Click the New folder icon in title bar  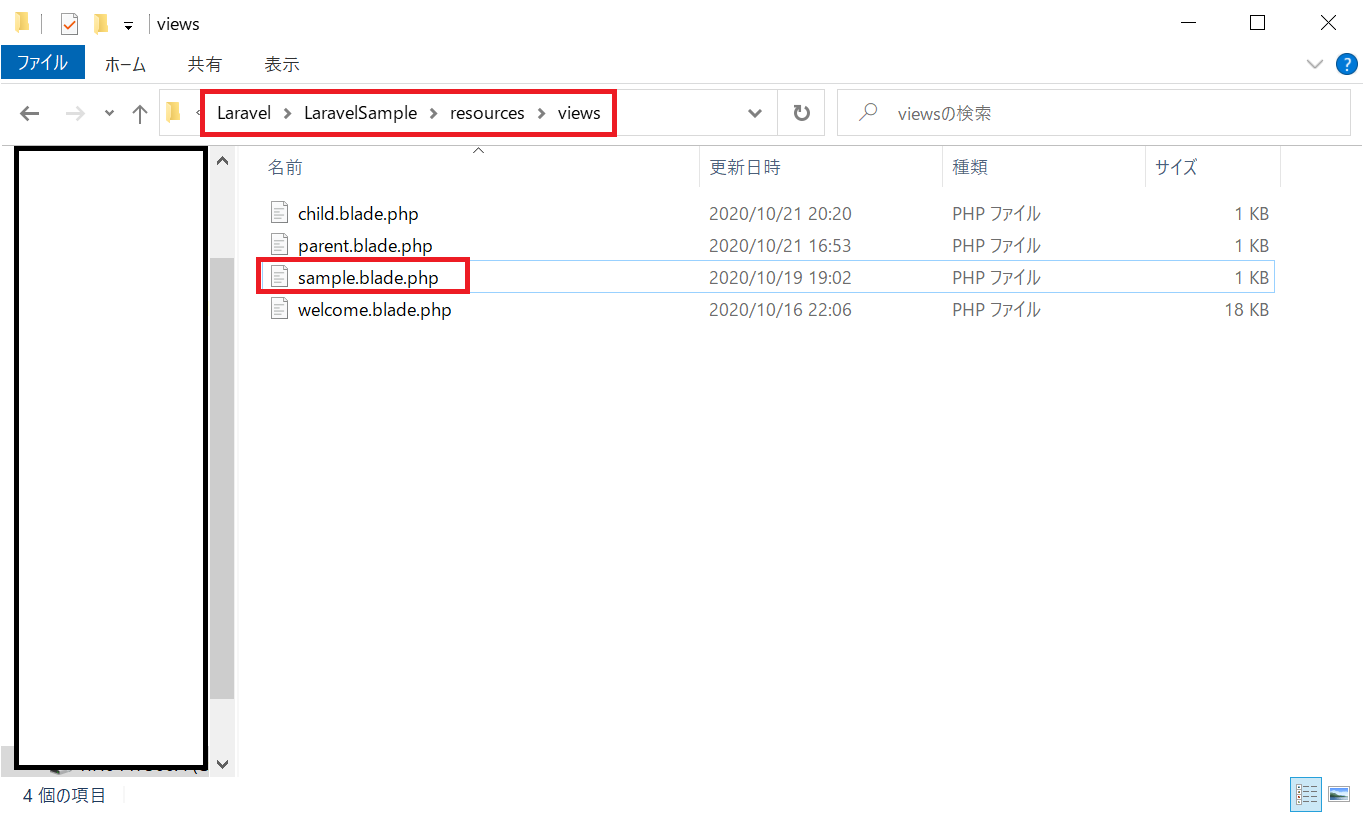[x=100, y=24]
